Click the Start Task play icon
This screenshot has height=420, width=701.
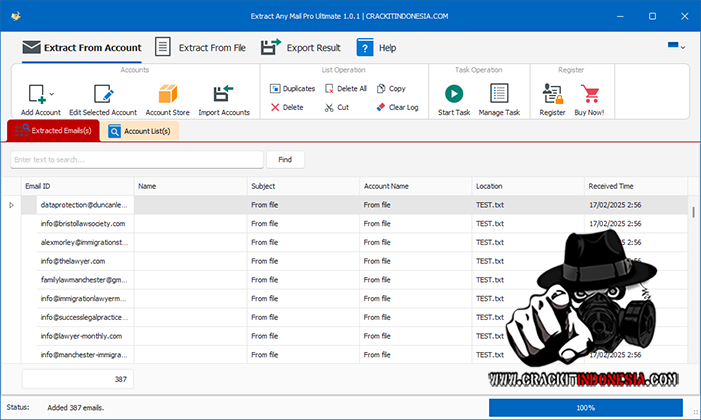point(454,94)
